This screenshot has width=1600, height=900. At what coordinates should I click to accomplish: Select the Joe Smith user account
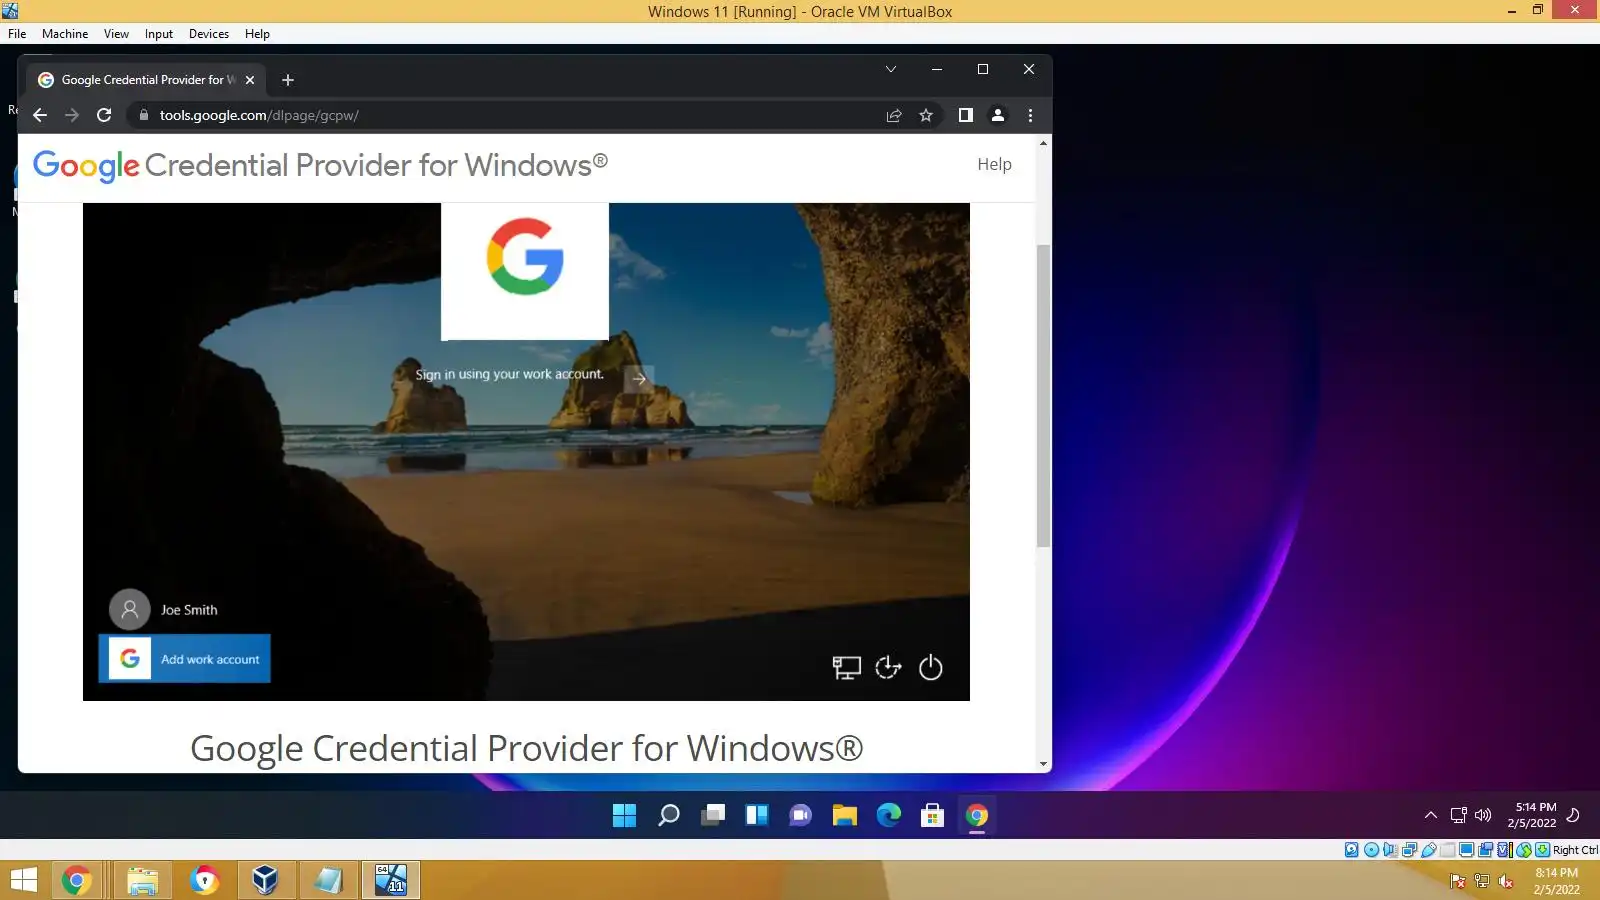[164, 609]
